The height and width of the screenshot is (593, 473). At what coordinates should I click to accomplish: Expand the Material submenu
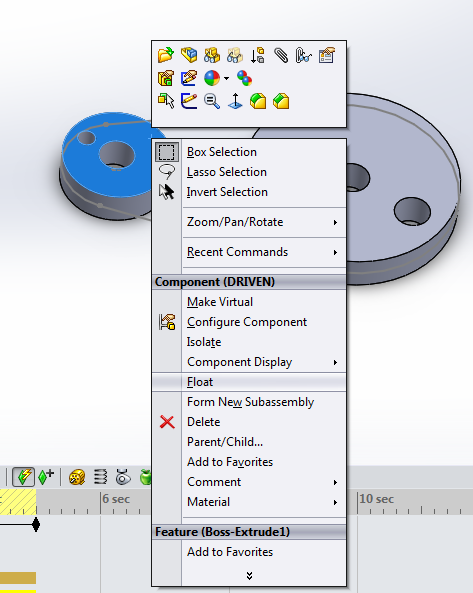click(249, 502)
